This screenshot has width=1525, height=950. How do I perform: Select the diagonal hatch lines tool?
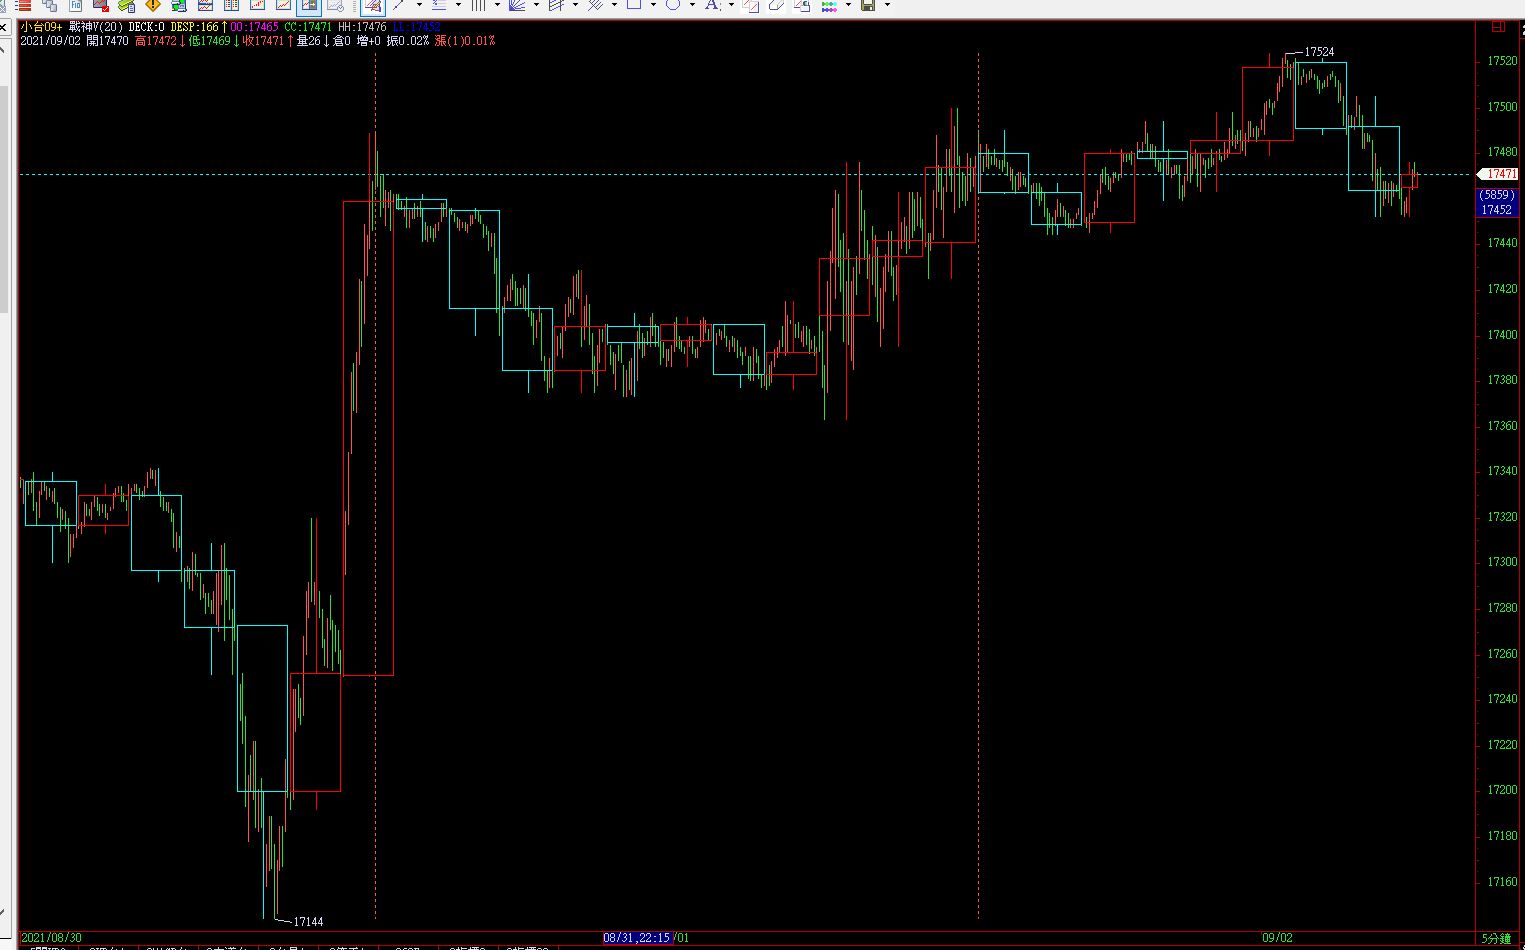tap(595, 5)
